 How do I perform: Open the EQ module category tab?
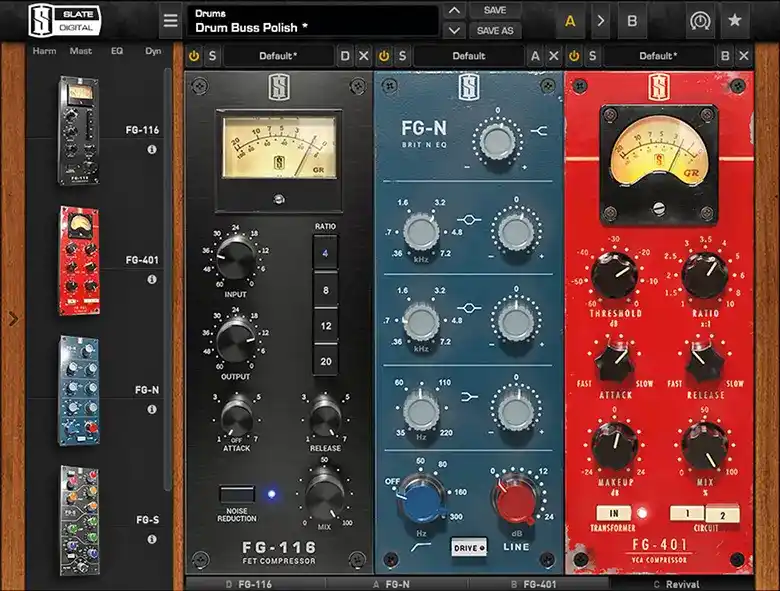117,51
